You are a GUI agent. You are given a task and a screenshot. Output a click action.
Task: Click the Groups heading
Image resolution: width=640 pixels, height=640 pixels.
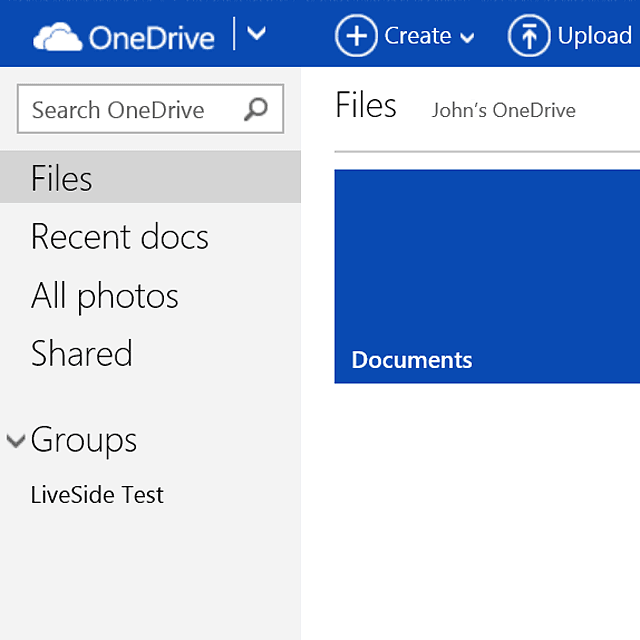pyautogui.click(x=84, y=441)
